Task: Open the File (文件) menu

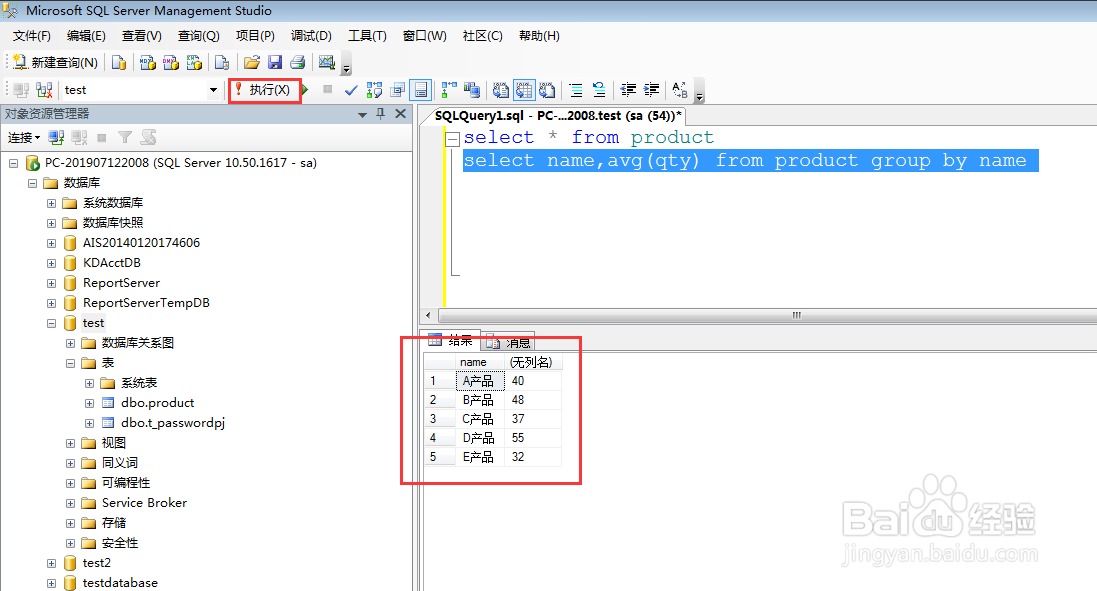Action: coord(31,36)
